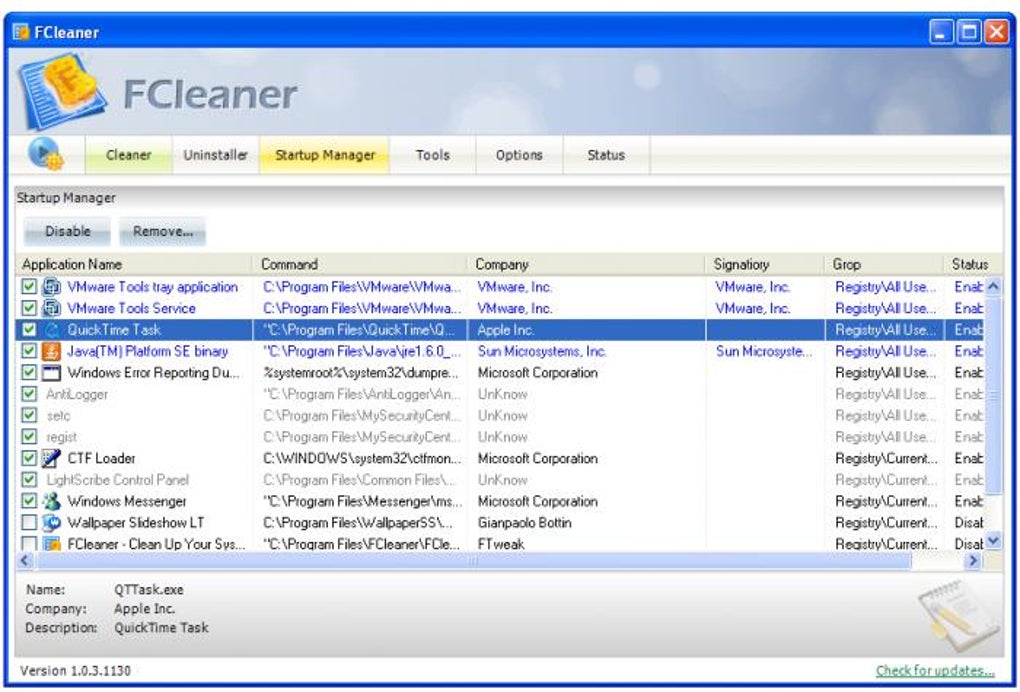The image size is (1020, 692).
Task: Click the vertical scrollbar up arrow
Action: point(993,286)
